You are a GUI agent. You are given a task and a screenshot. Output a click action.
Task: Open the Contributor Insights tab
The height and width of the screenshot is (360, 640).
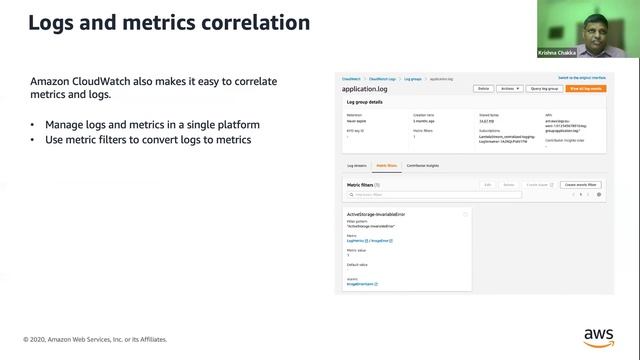(423, 166)
